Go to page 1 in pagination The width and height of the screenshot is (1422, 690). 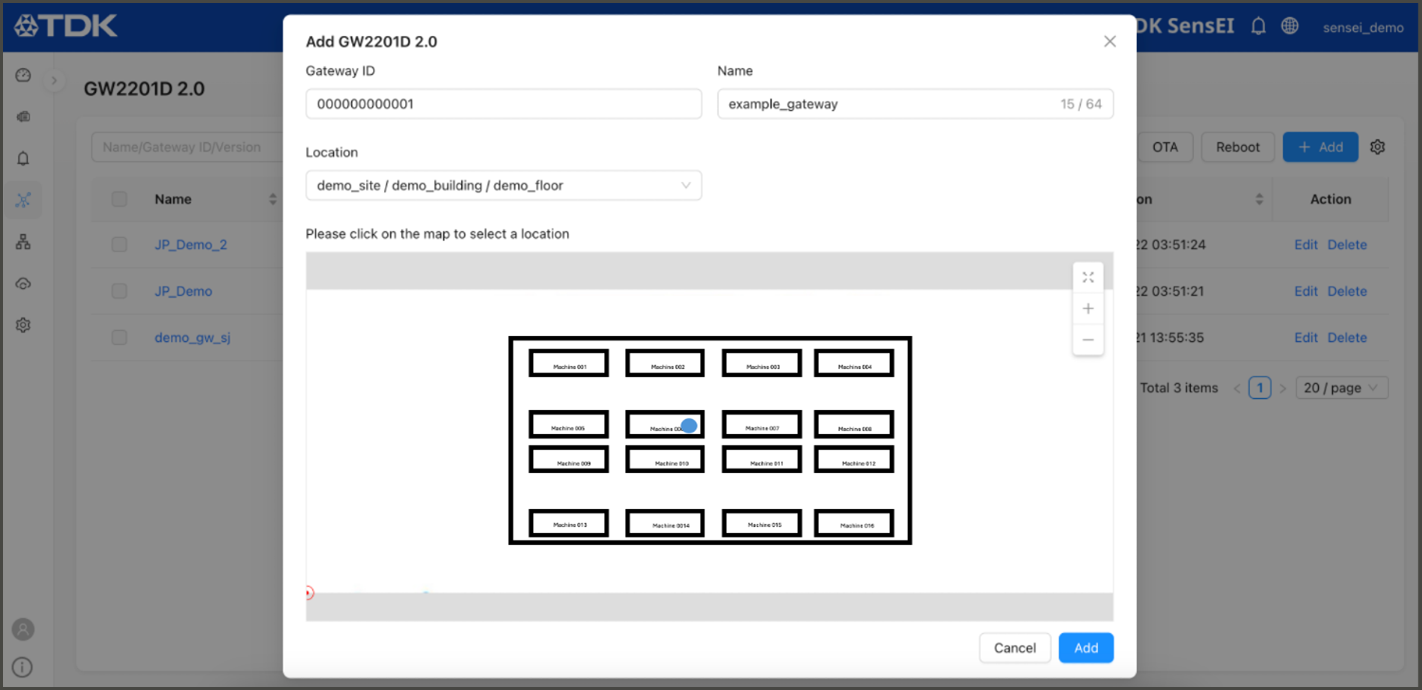1260,388
